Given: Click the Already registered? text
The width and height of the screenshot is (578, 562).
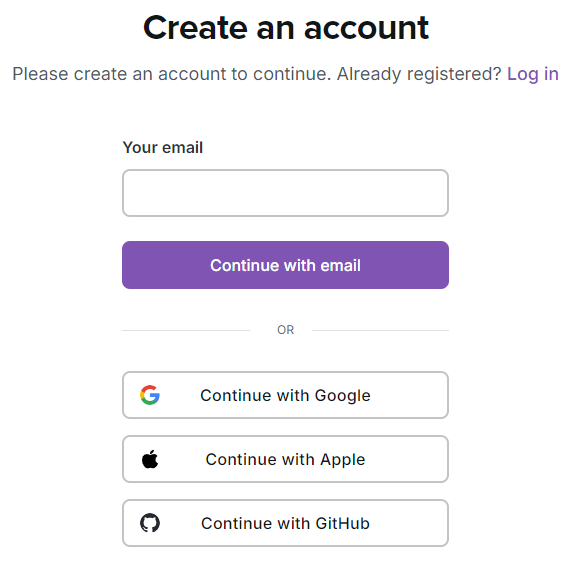Looking at the screenshot, I should (x=419, y=74).
